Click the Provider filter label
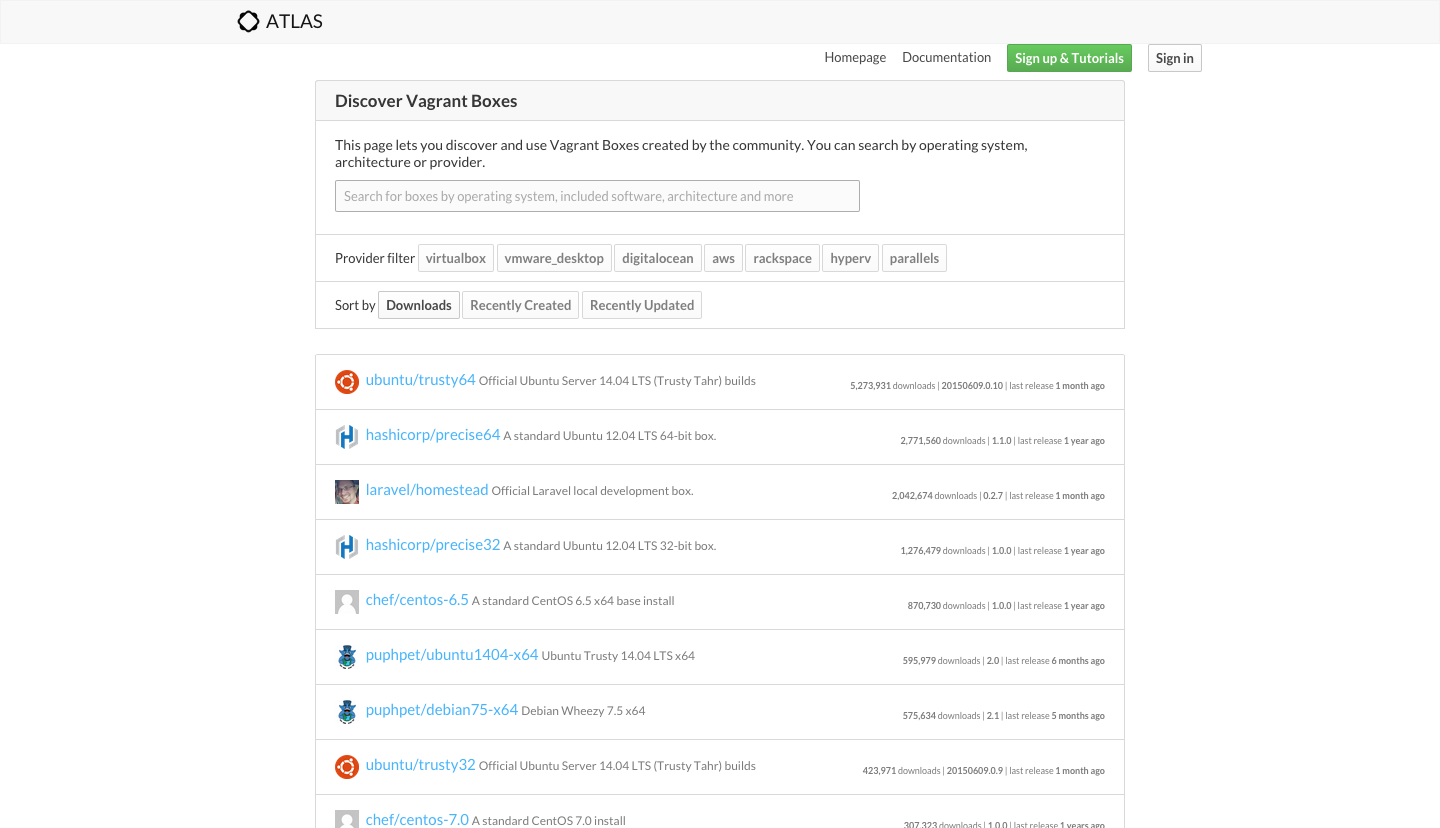This screenshot has height=828, width=1440. (375, 258)
